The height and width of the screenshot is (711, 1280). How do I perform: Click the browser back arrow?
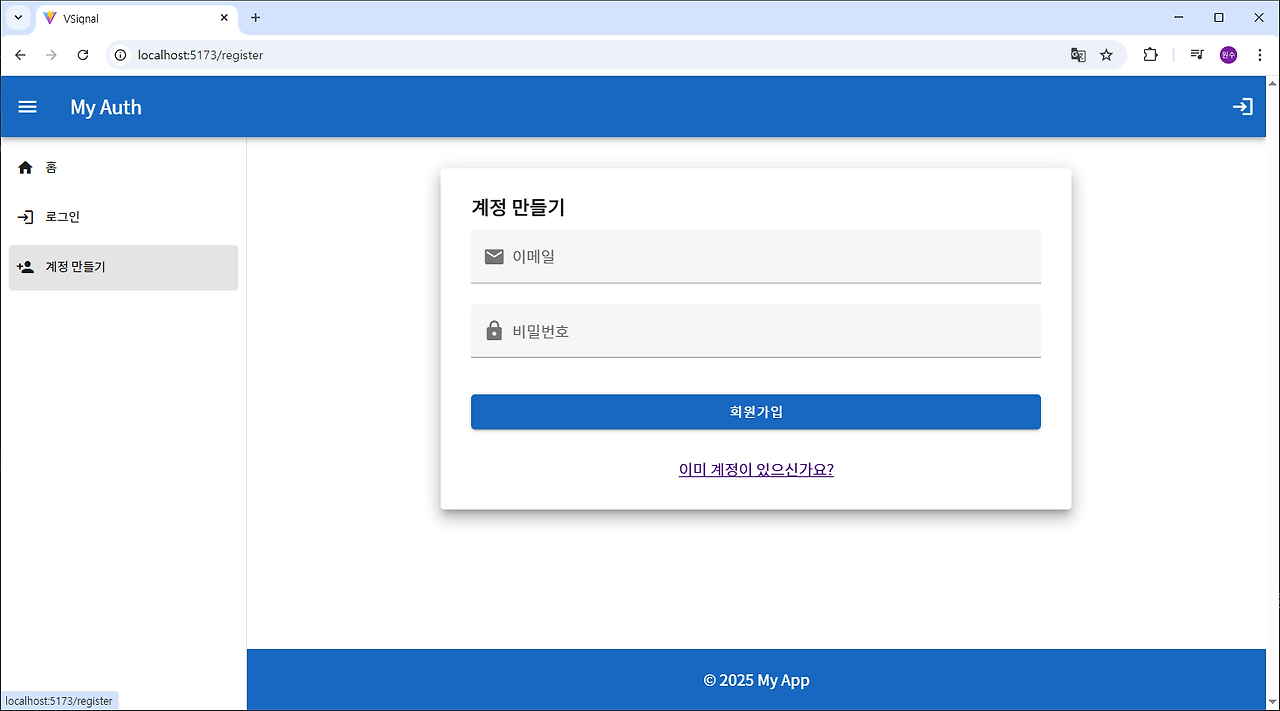20,55
